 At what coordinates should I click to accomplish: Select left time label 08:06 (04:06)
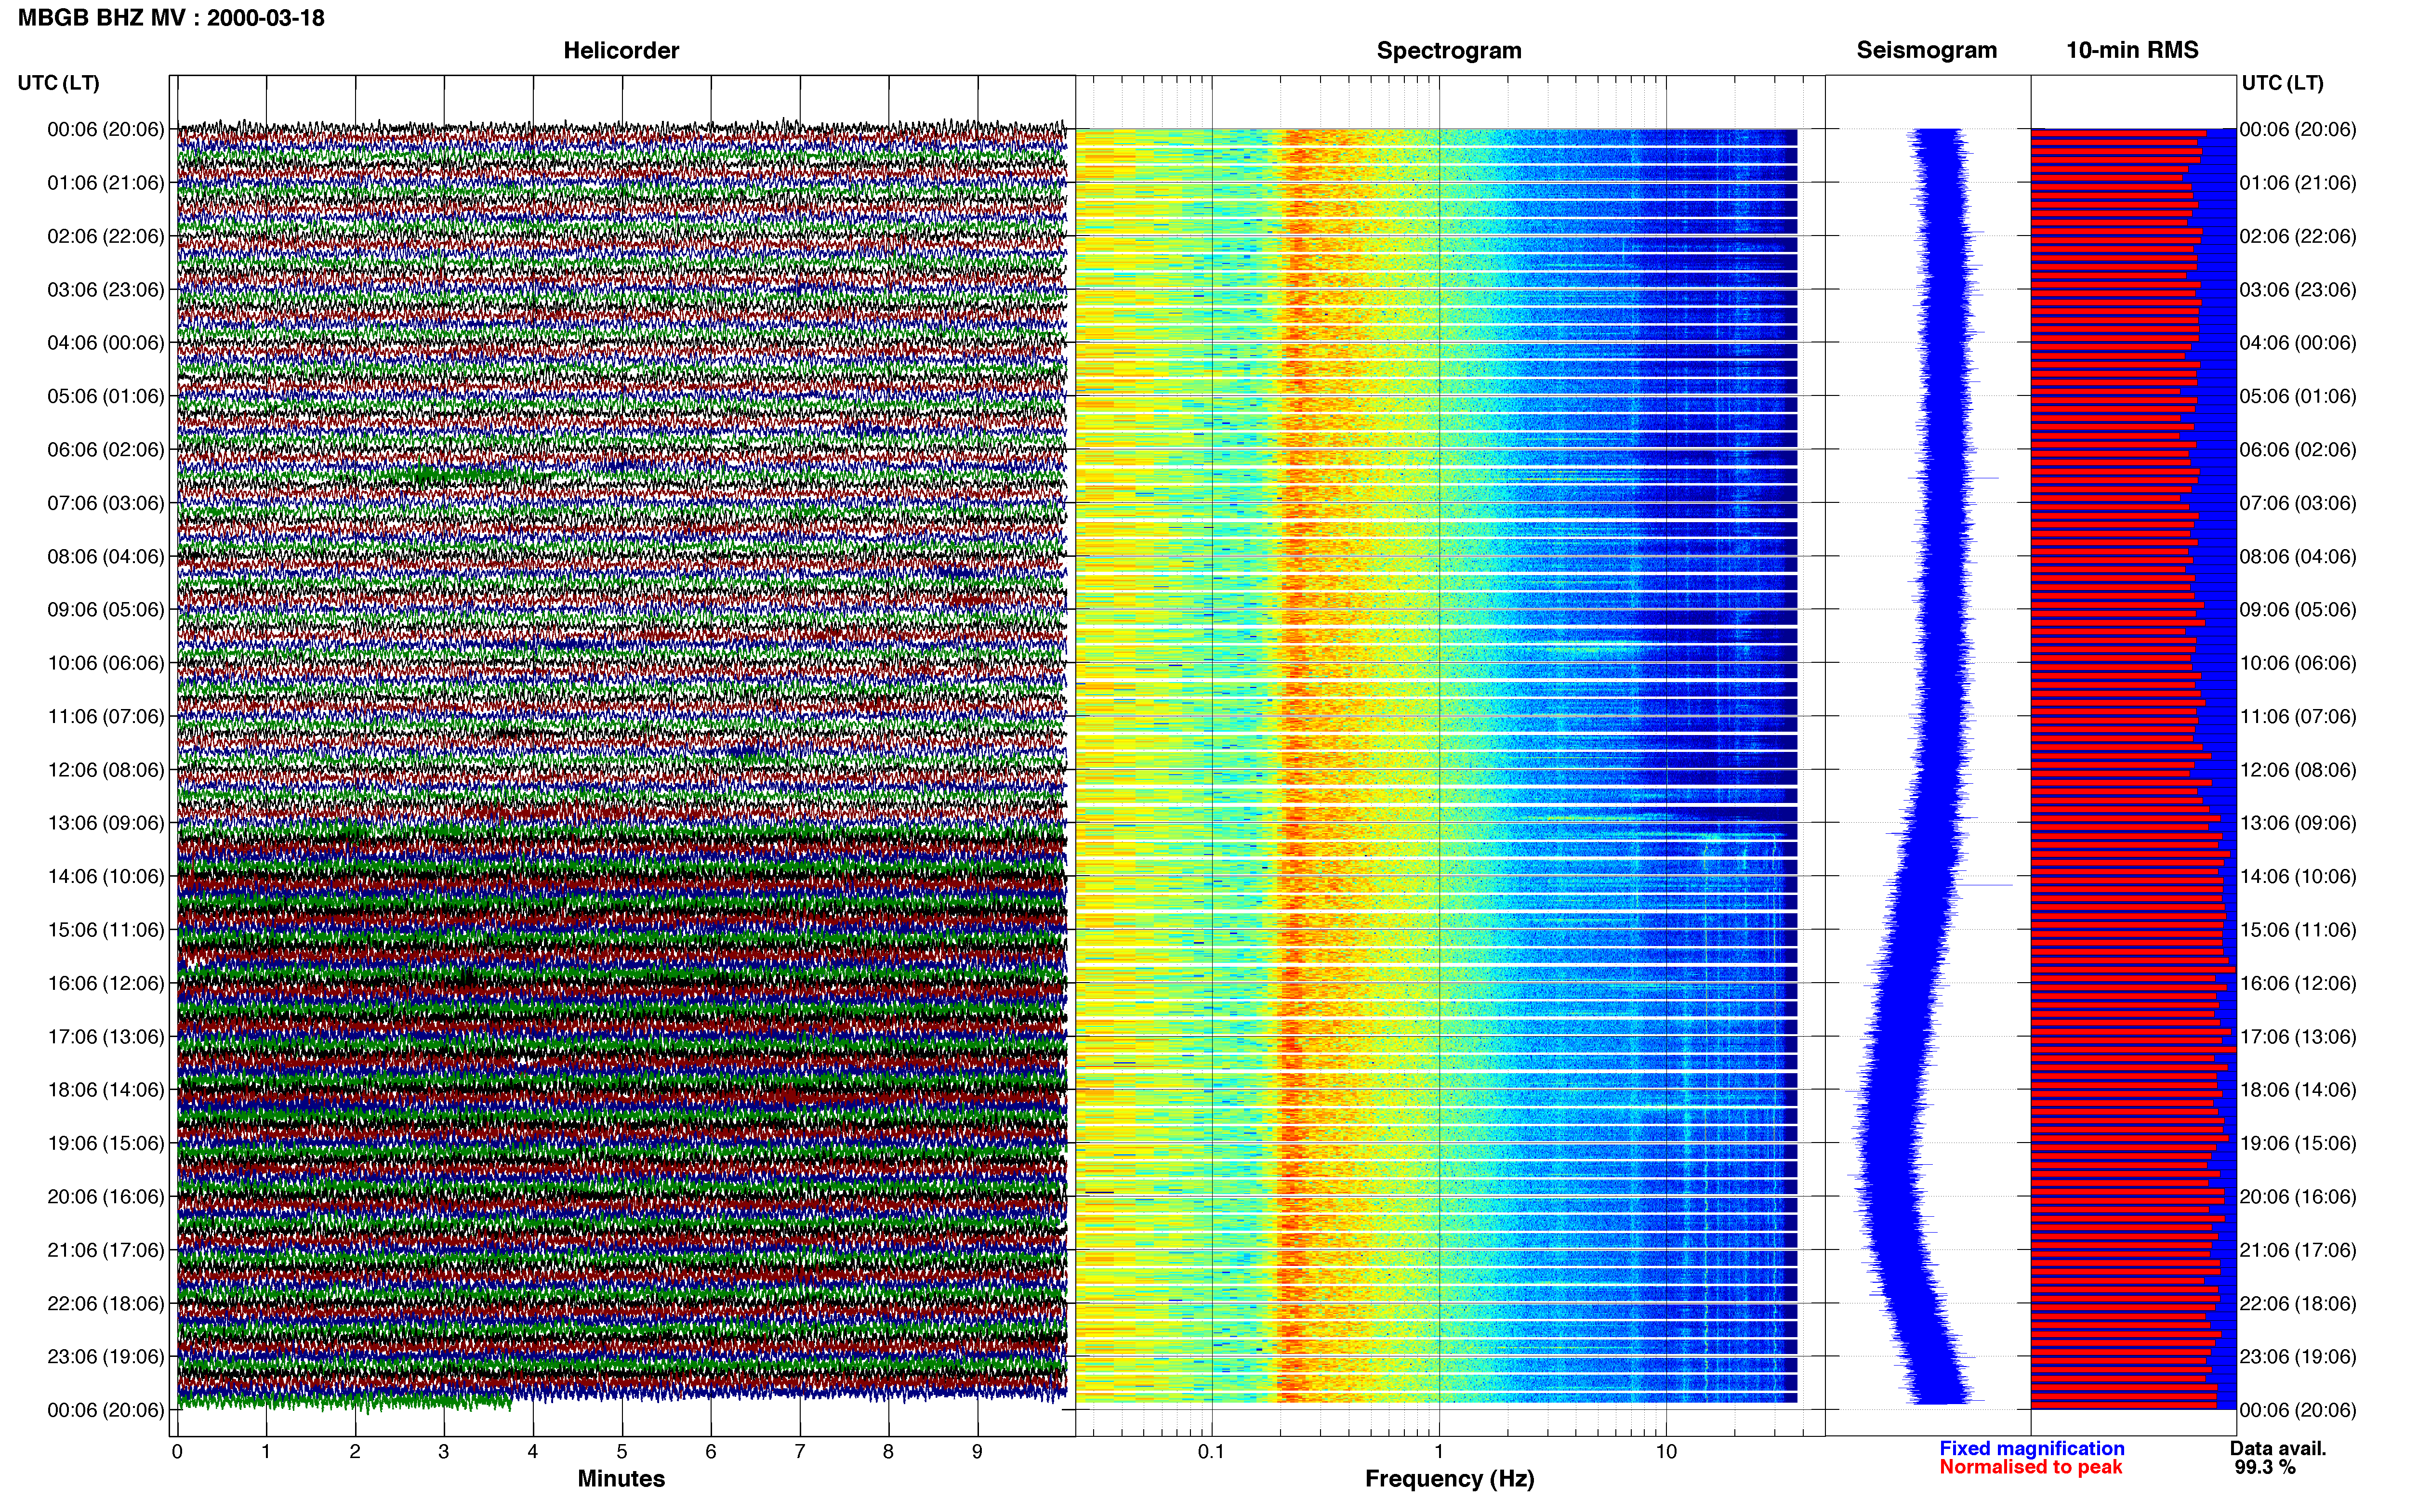(106, 556)
